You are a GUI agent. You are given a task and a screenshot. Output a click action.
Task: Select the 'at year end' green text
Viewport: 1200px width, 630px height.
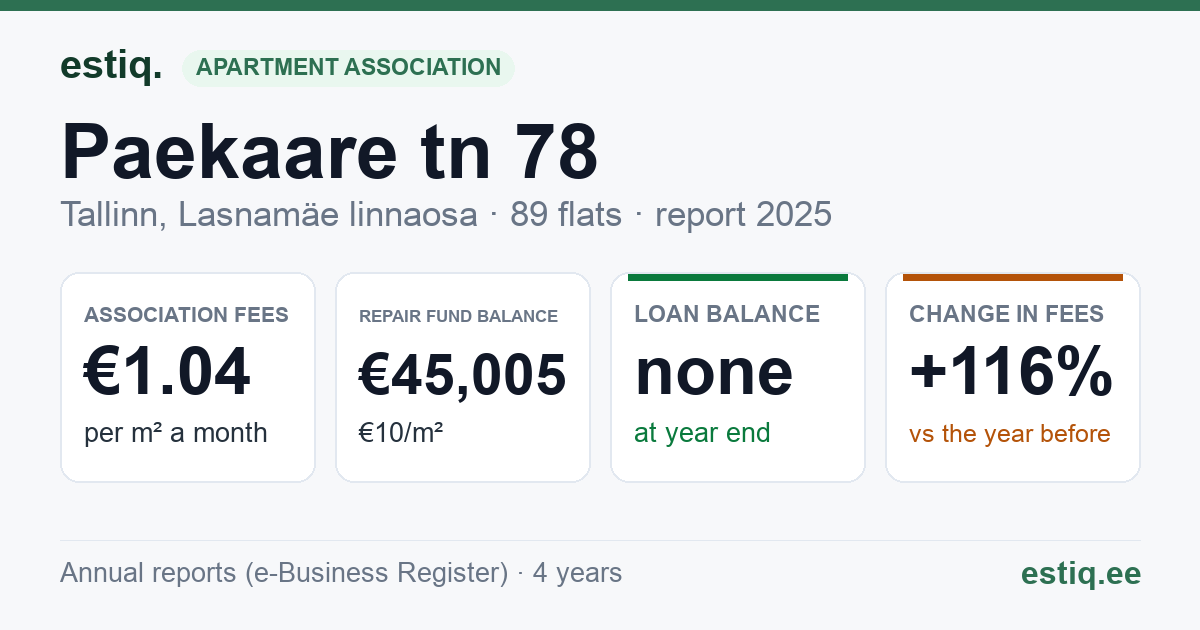click(x=702, y=433)
